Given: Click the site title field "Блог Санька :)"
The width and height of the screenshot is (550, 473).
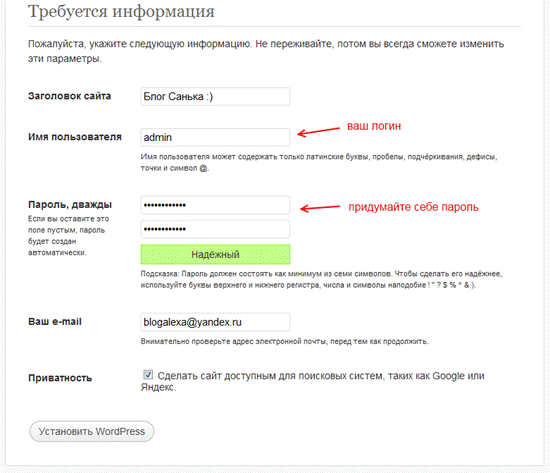Looking at the screenshot, I should coord(215,96).
